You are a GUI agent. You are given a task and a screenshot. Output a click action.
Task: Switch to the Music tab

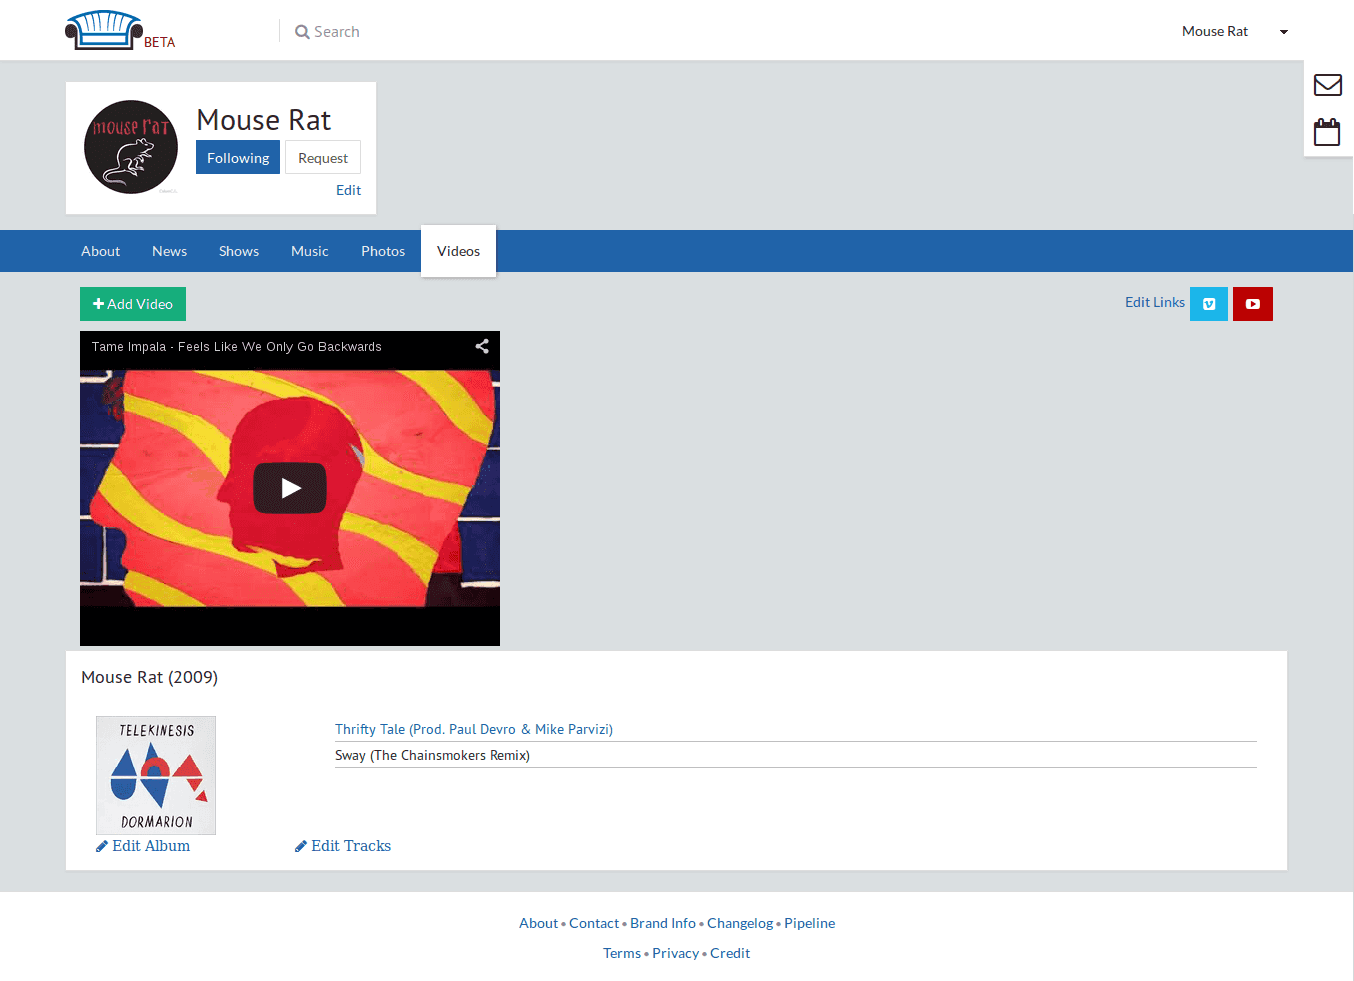(x=310, y=251)
